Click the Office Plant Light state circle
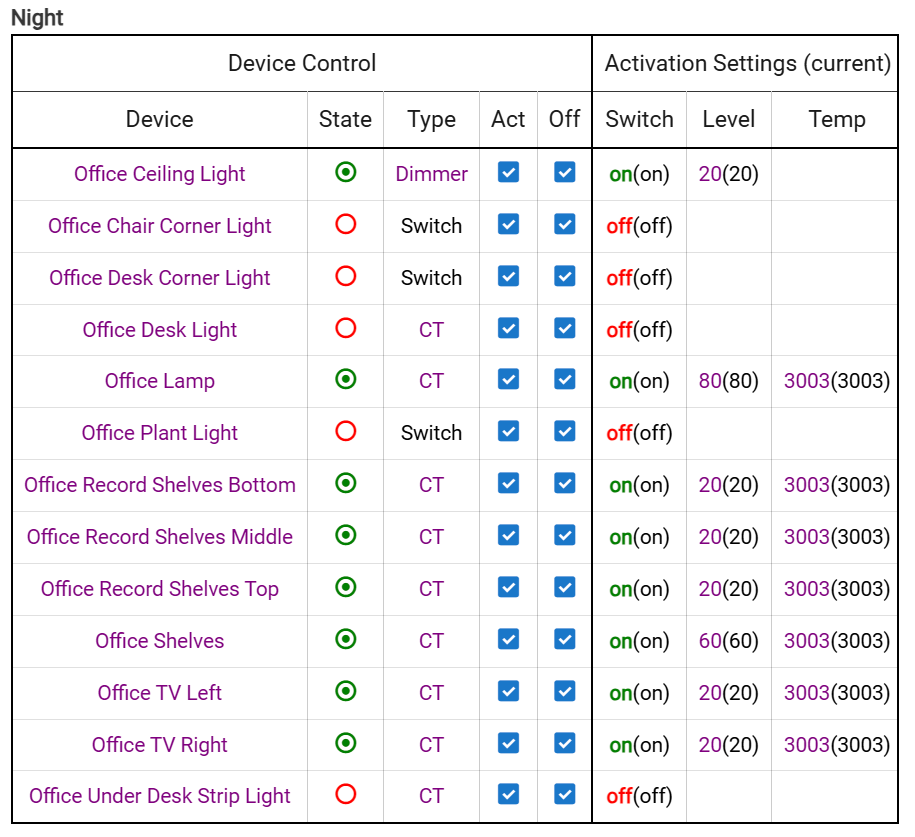Image resolution: width=915 pixels, height=837 pixels. (345, 431)
